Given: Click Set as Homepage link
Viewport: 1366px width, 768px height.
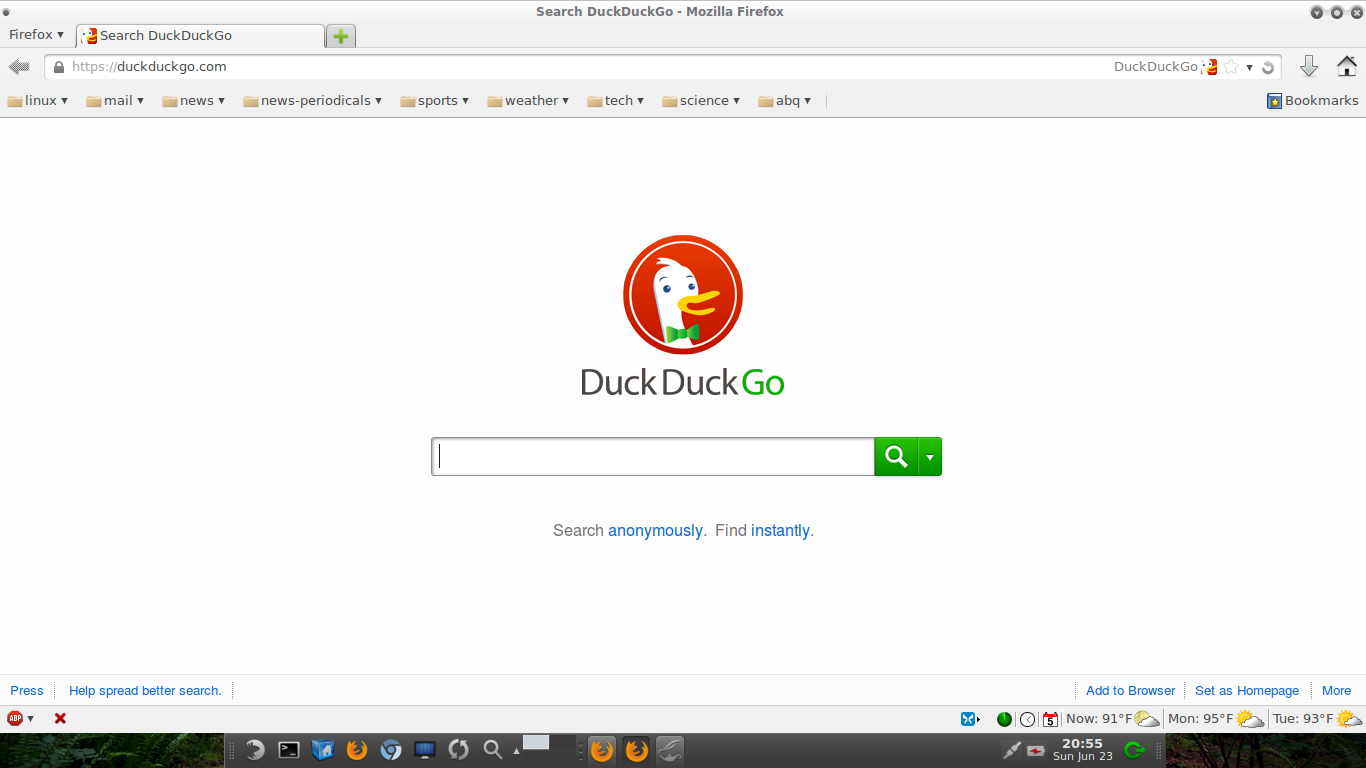Looking at the screenshot, I should 1247,691.
